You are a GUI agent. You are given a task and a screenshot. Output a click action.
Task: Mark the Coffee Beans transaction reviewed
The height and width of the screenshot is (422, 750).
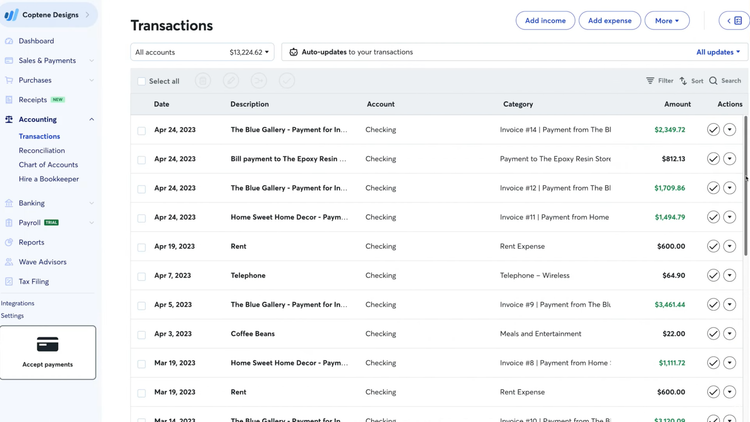[x=713, y=334]
